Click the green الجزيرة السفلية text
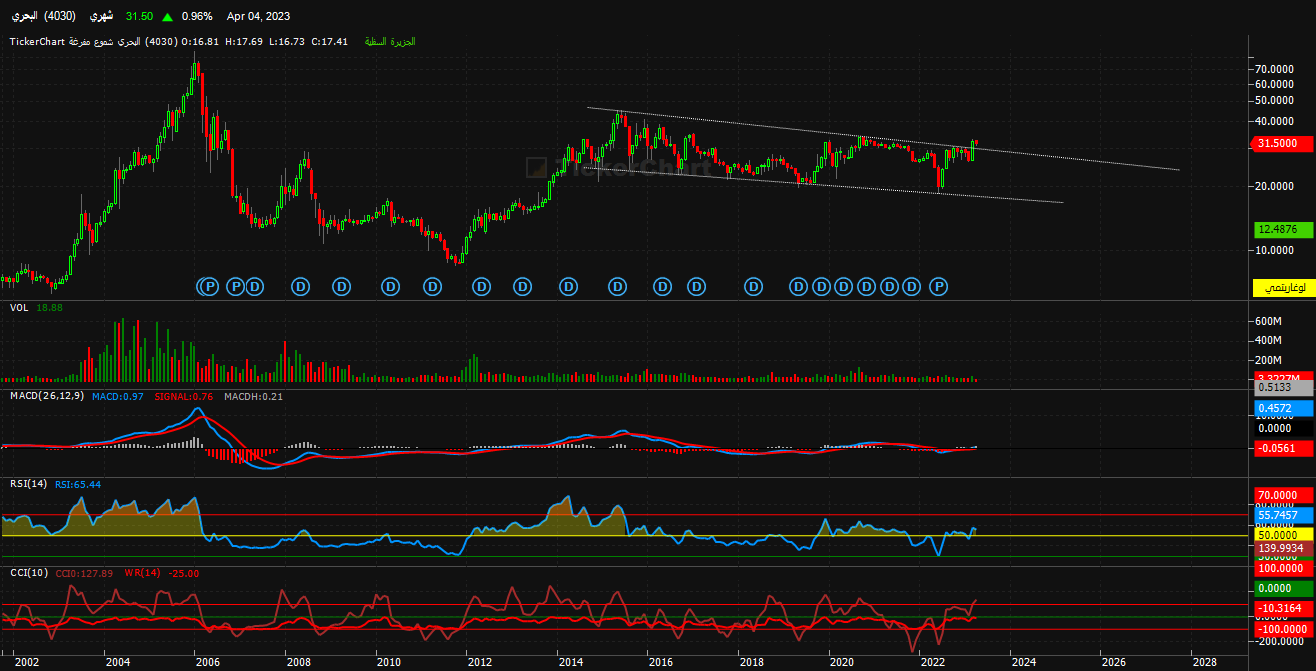The image size is (1316, 671). pos(390,42)
